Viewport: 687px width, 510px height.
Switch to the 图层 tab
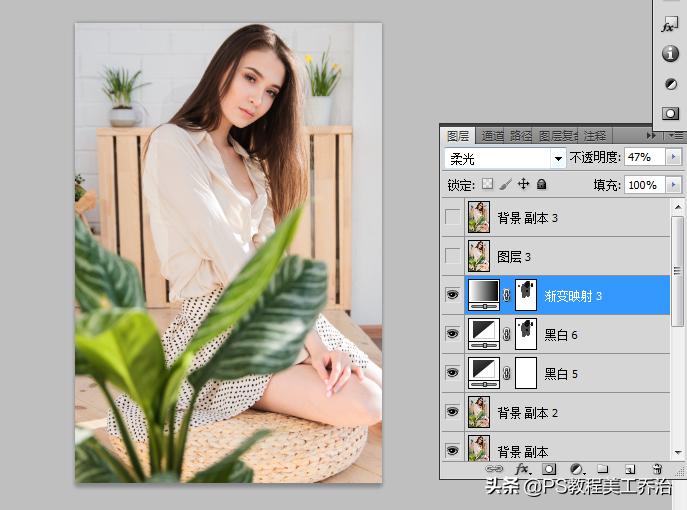(458, 136)
